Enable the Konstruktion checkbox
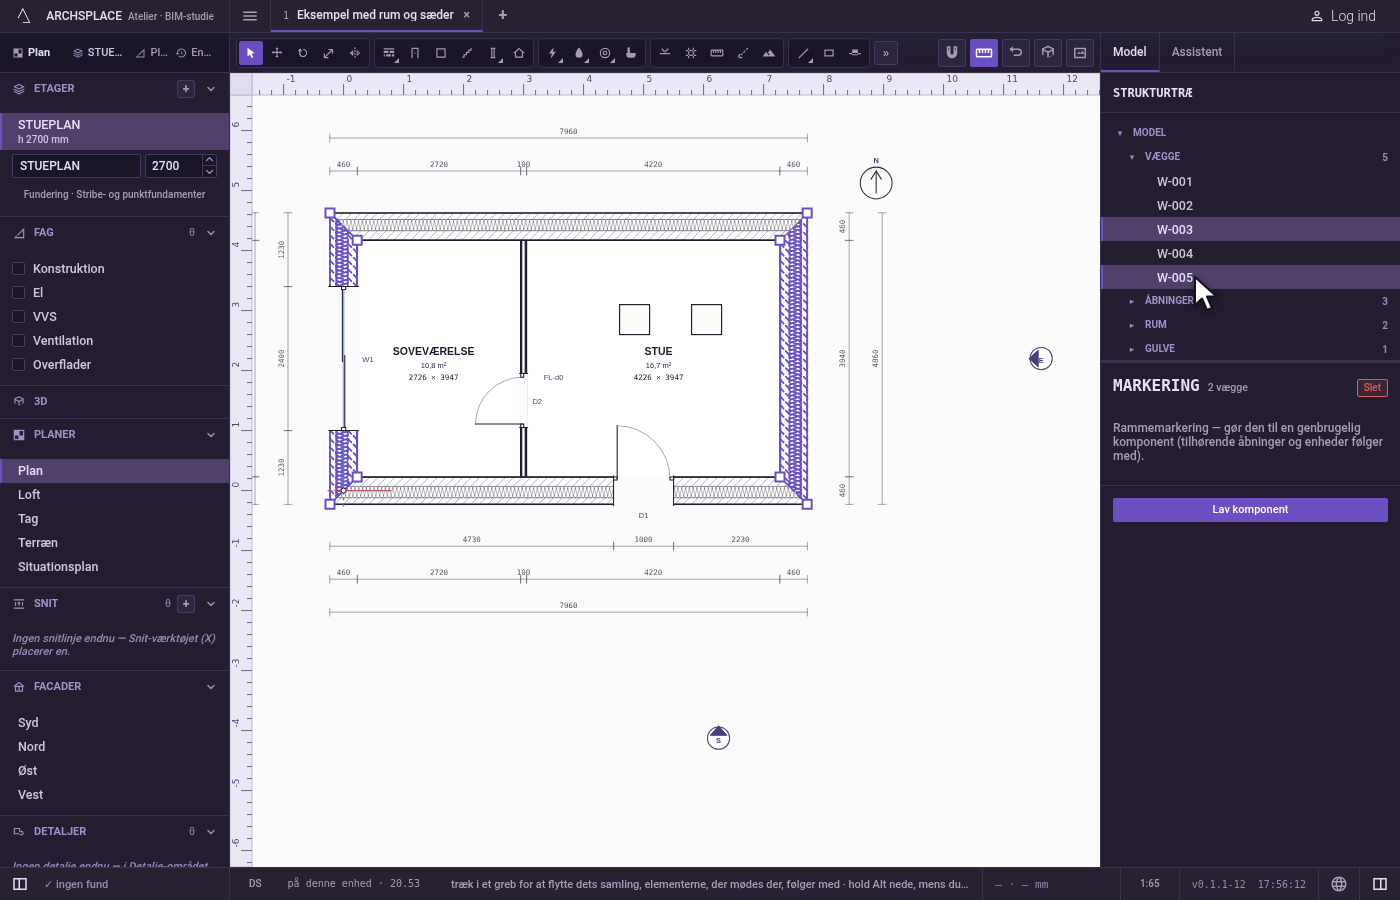 pos(18,268)
